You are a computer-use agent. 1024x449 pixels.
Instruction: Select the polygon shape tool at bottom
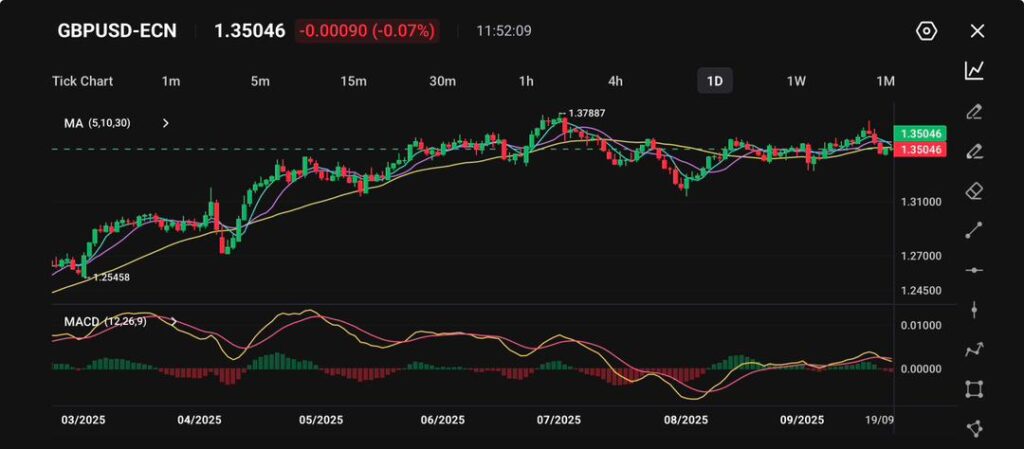pyautogui.click(x=974, y=428)
